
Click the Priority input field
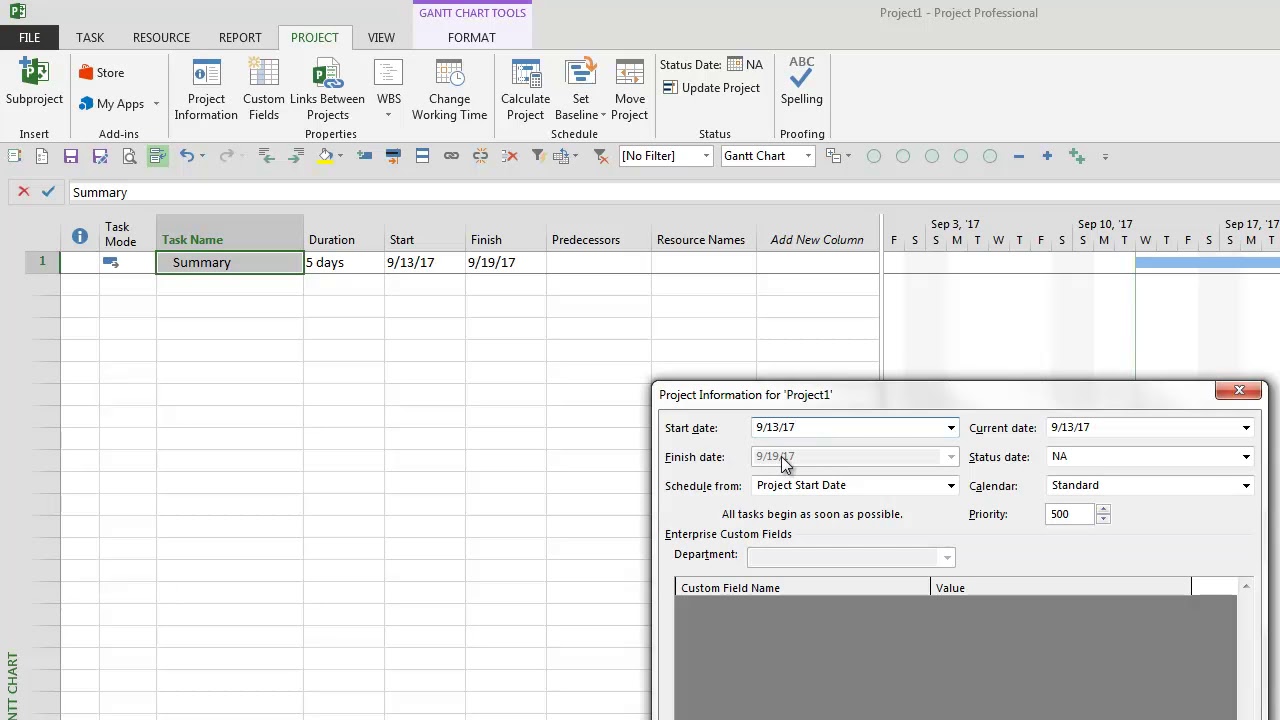(1070, 514)
